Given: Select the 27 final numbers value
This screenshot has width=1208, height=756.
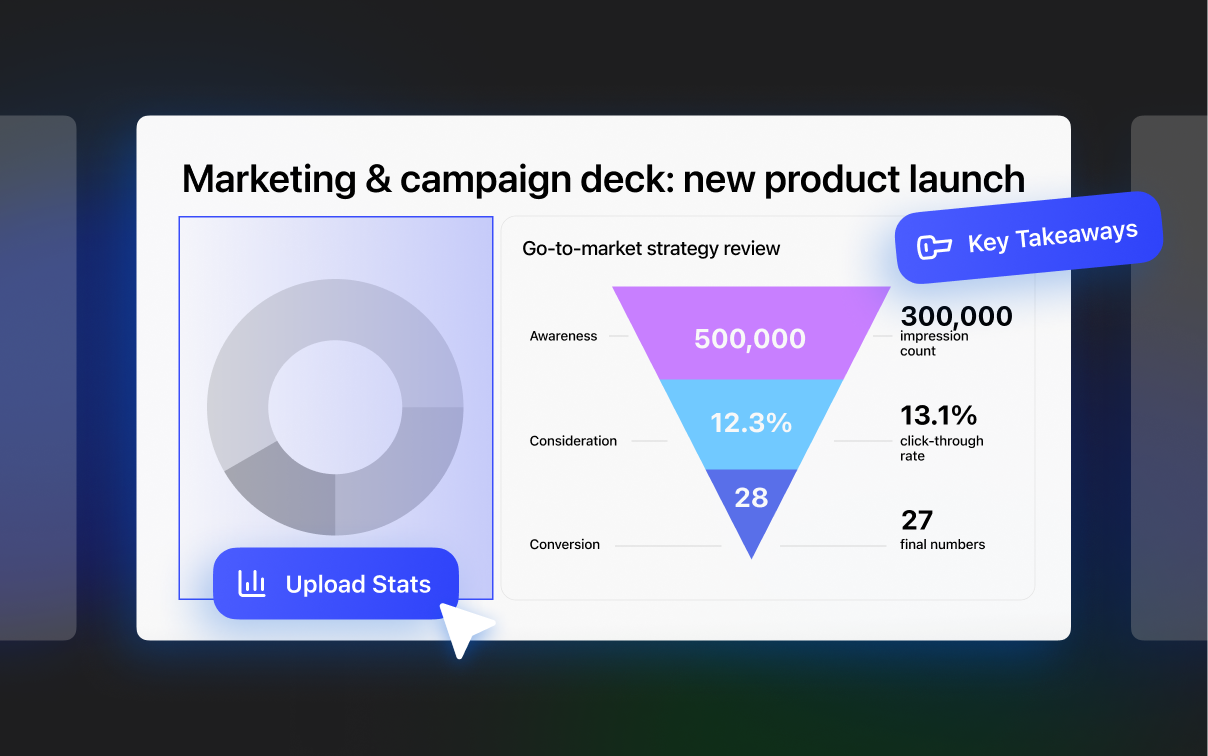Looking at the screenshot, I should click(916, 520).
